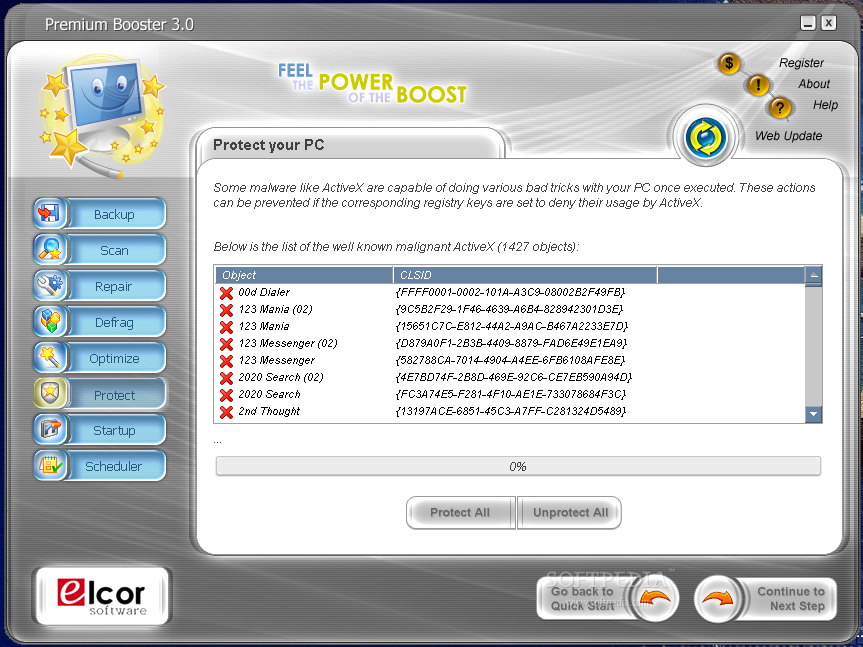Open the Scan section
Image resolution: width=863 pixels, height=647 pixels.
click(x=114, y=250)
